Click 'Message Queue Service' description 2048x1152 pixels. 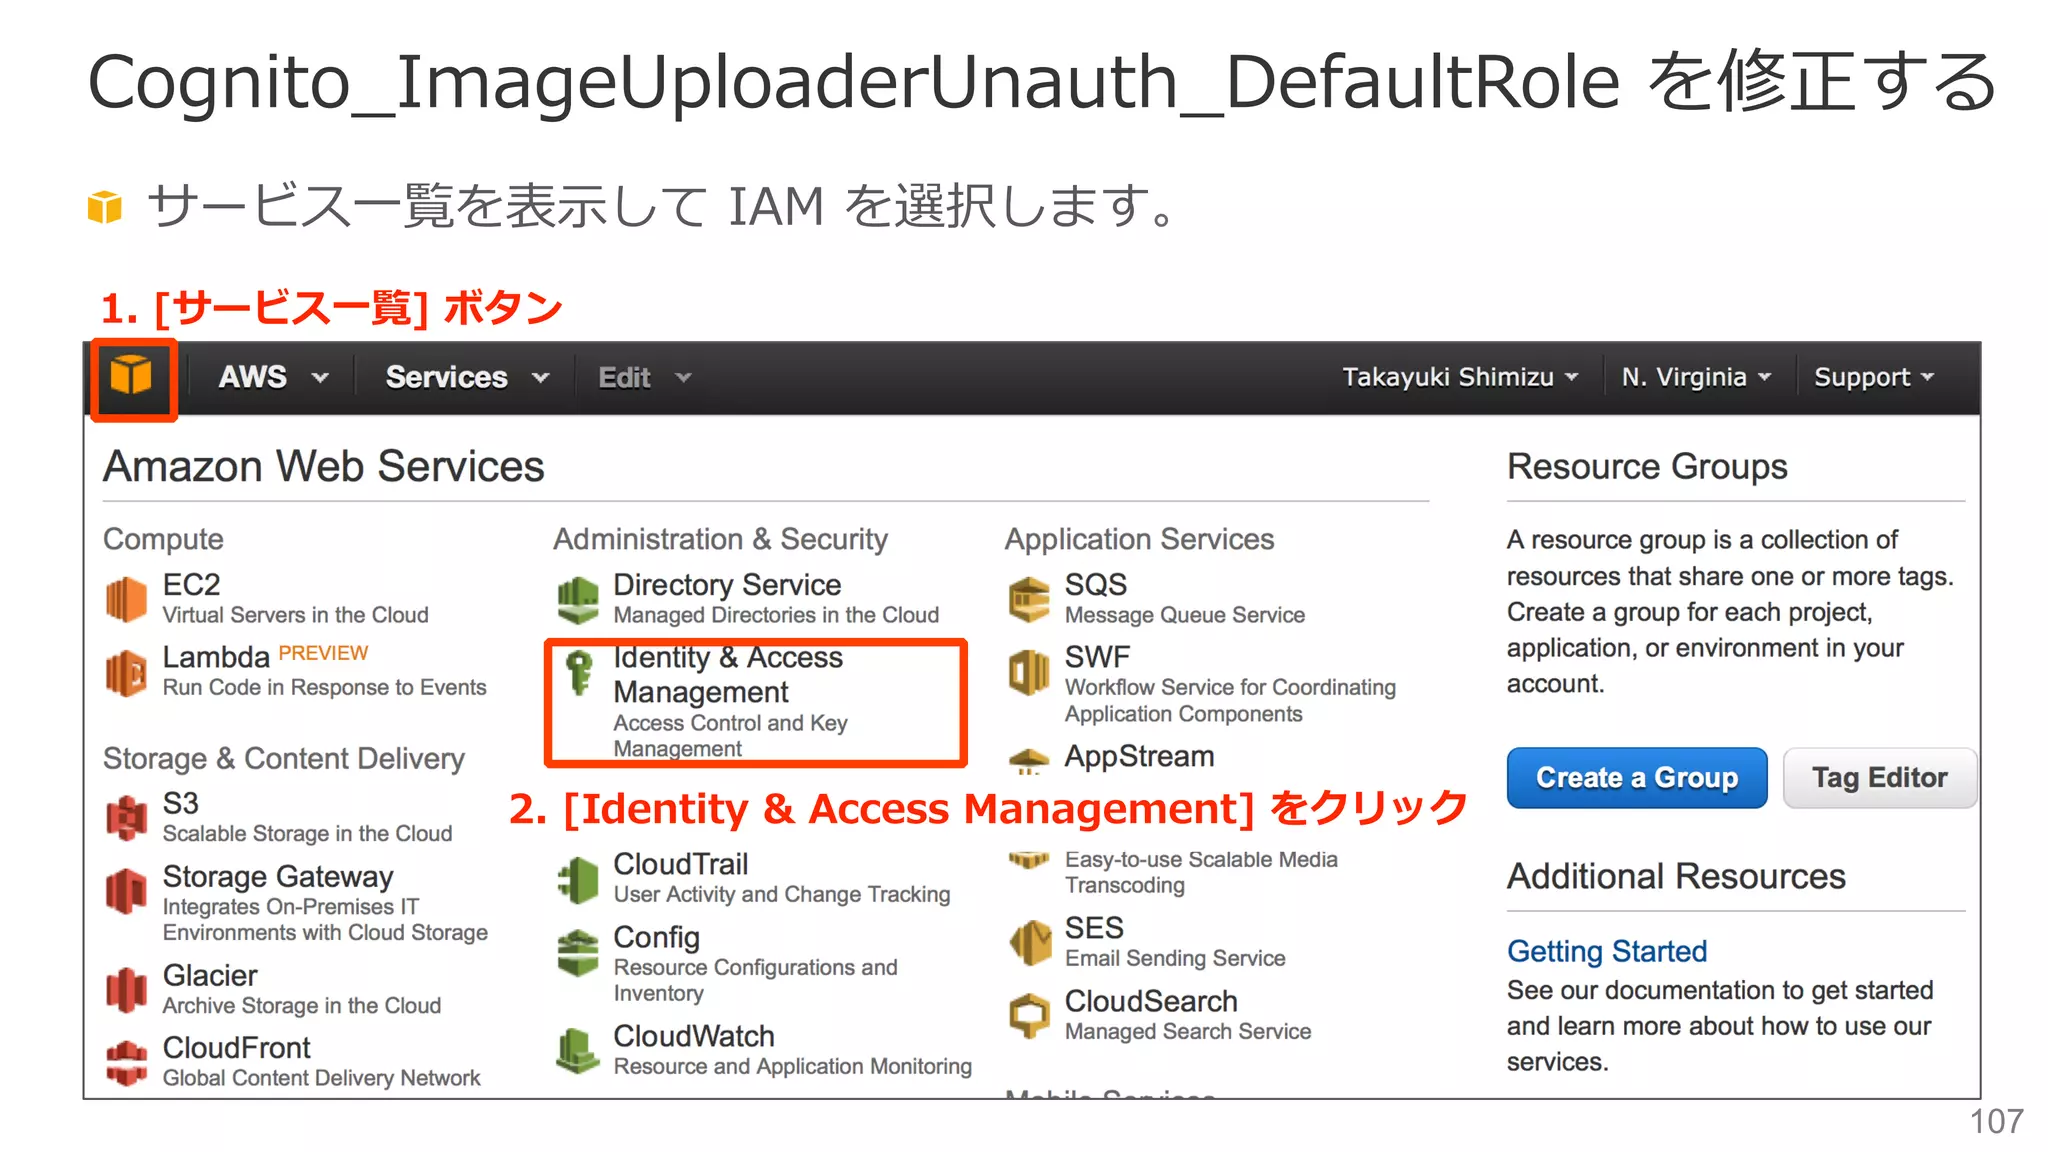[1185, 615]
